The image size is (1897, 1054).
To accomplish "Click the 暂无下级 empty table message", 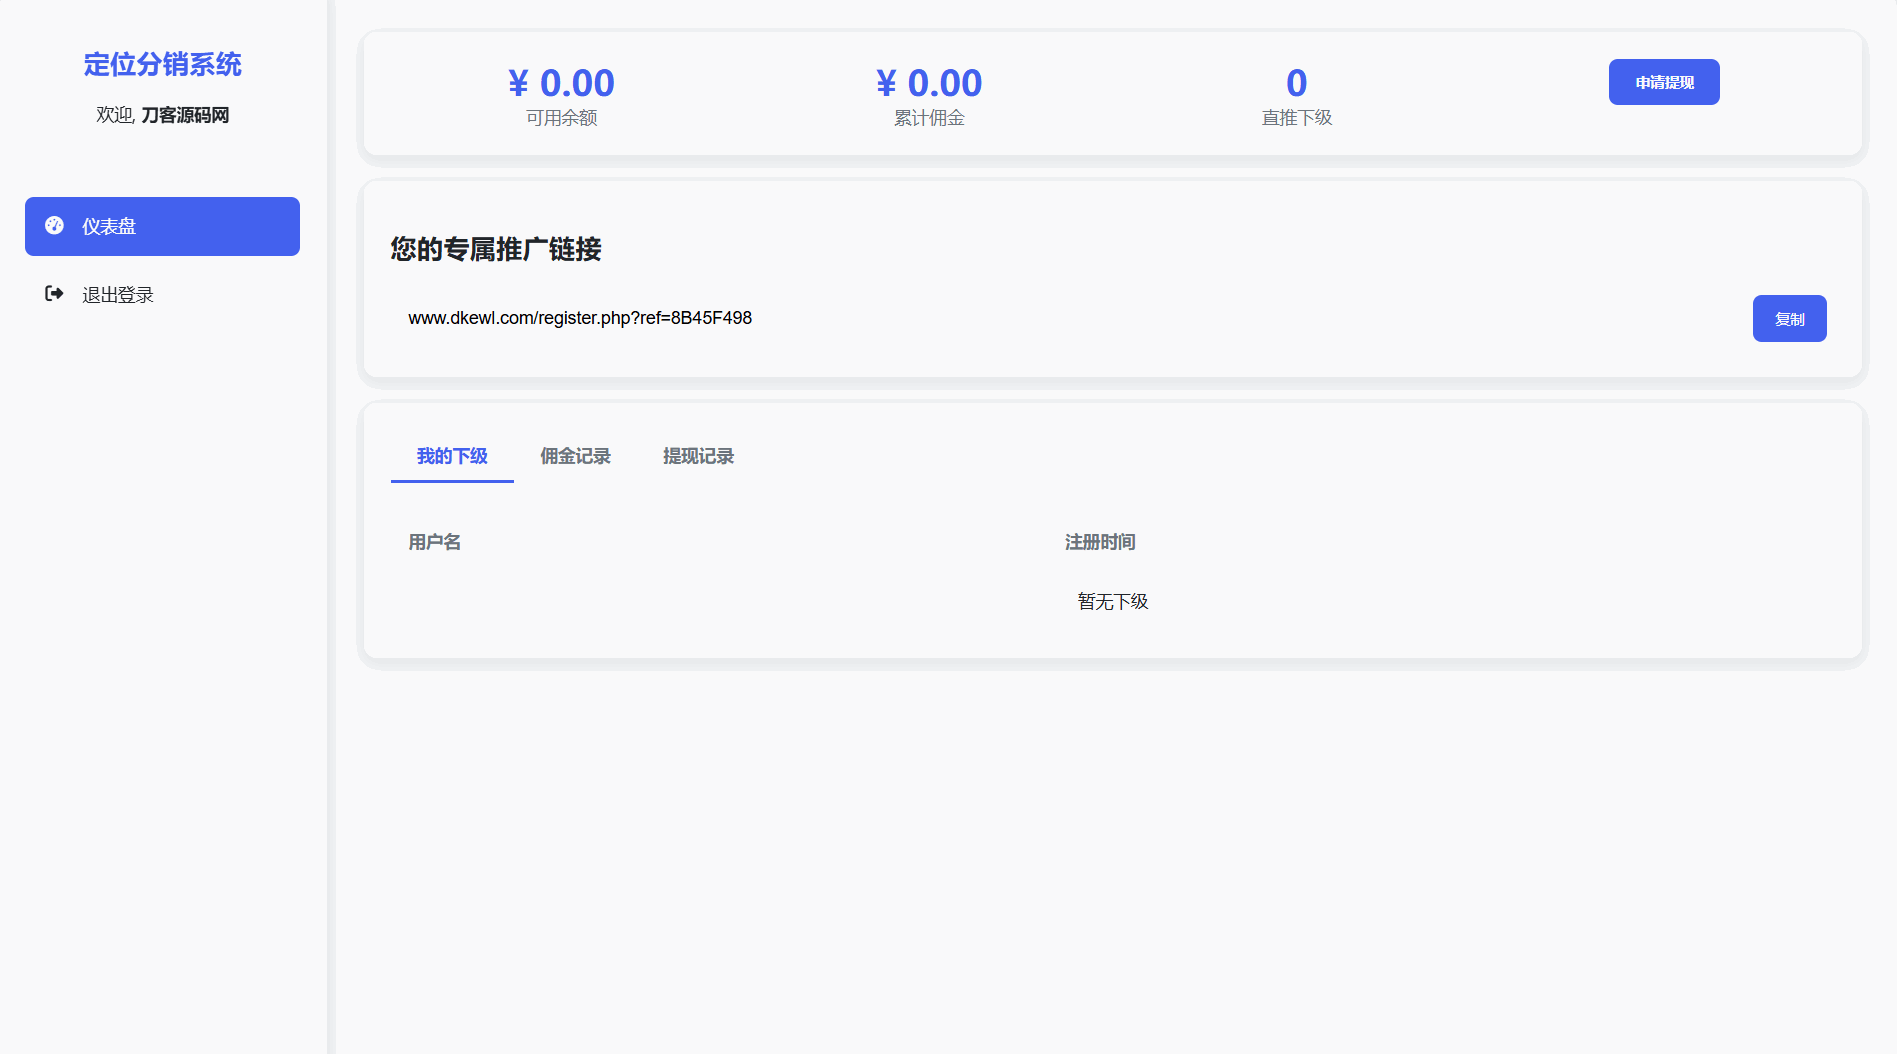I will (1112, 601).
